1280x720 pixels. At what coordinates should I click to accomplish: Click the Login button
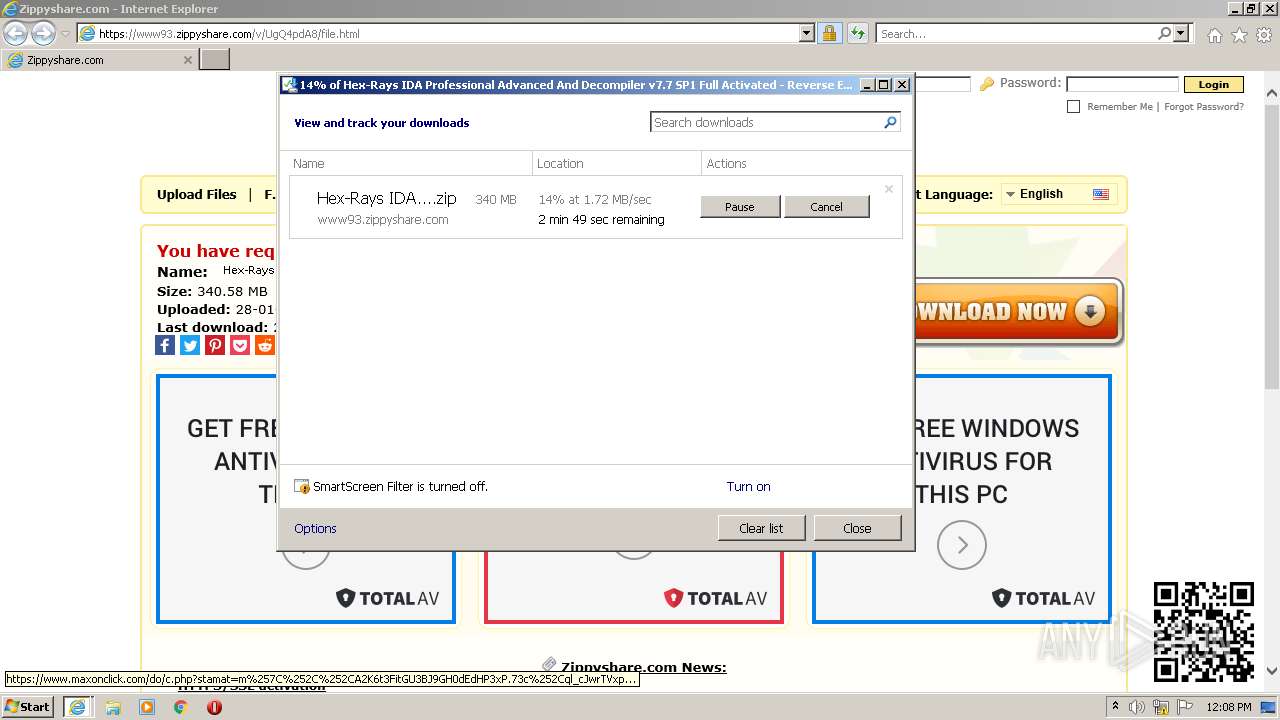[1213, 84]
